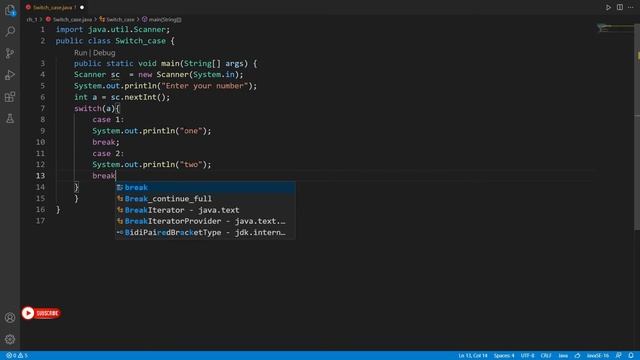Viewport: 640px width, 360px height.
Task: Open the Source Control view
Action: [x=10, y=53]
